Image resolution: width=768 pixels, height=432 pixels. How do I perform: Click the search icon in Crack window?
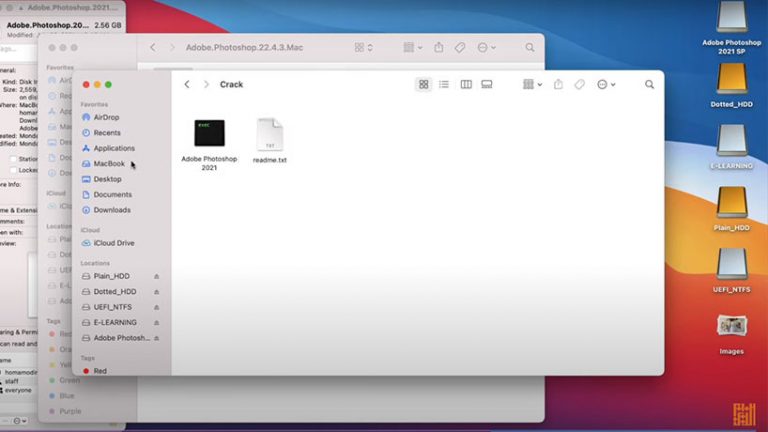pyautogui.click(x=649, y=84)
